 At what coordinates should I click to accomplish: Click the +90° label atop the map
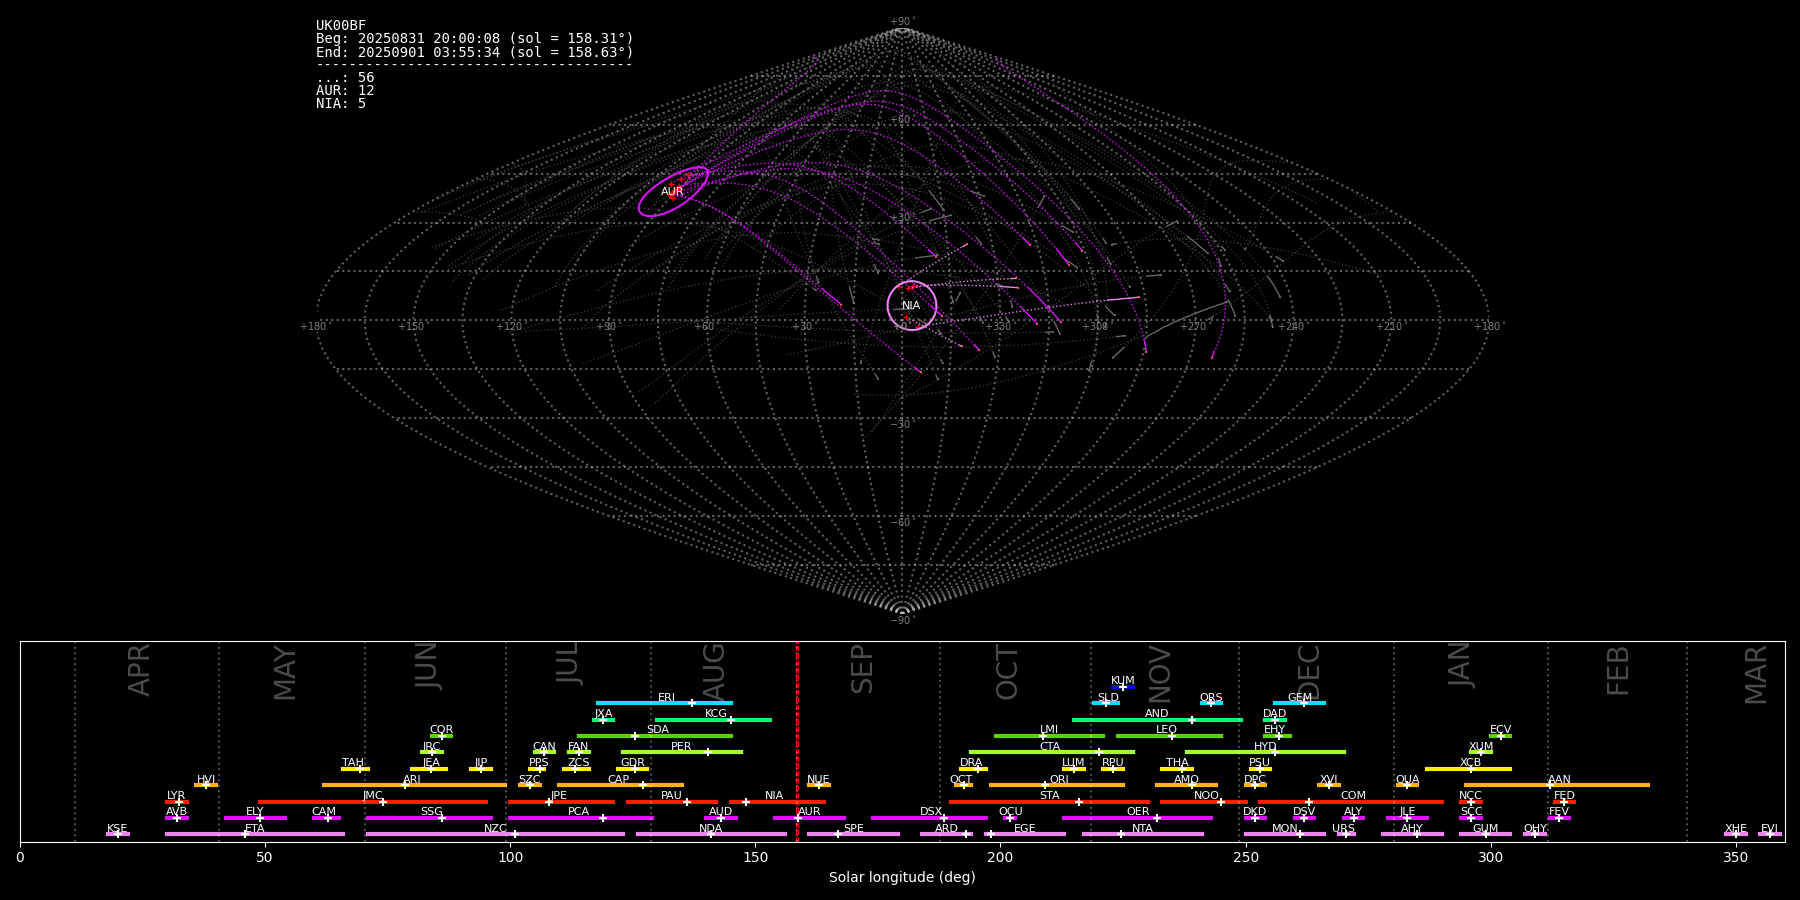pyautogui.click(x=901, y=22)
